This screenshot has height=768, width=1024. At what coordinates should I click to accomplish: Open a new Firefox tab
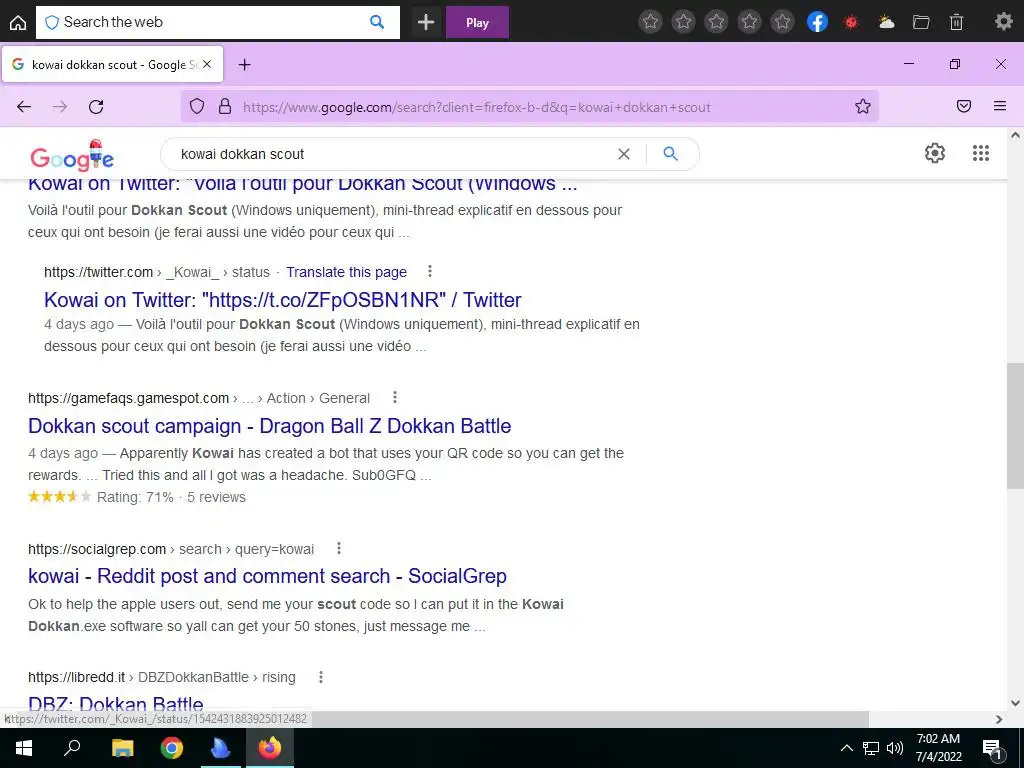244,65
